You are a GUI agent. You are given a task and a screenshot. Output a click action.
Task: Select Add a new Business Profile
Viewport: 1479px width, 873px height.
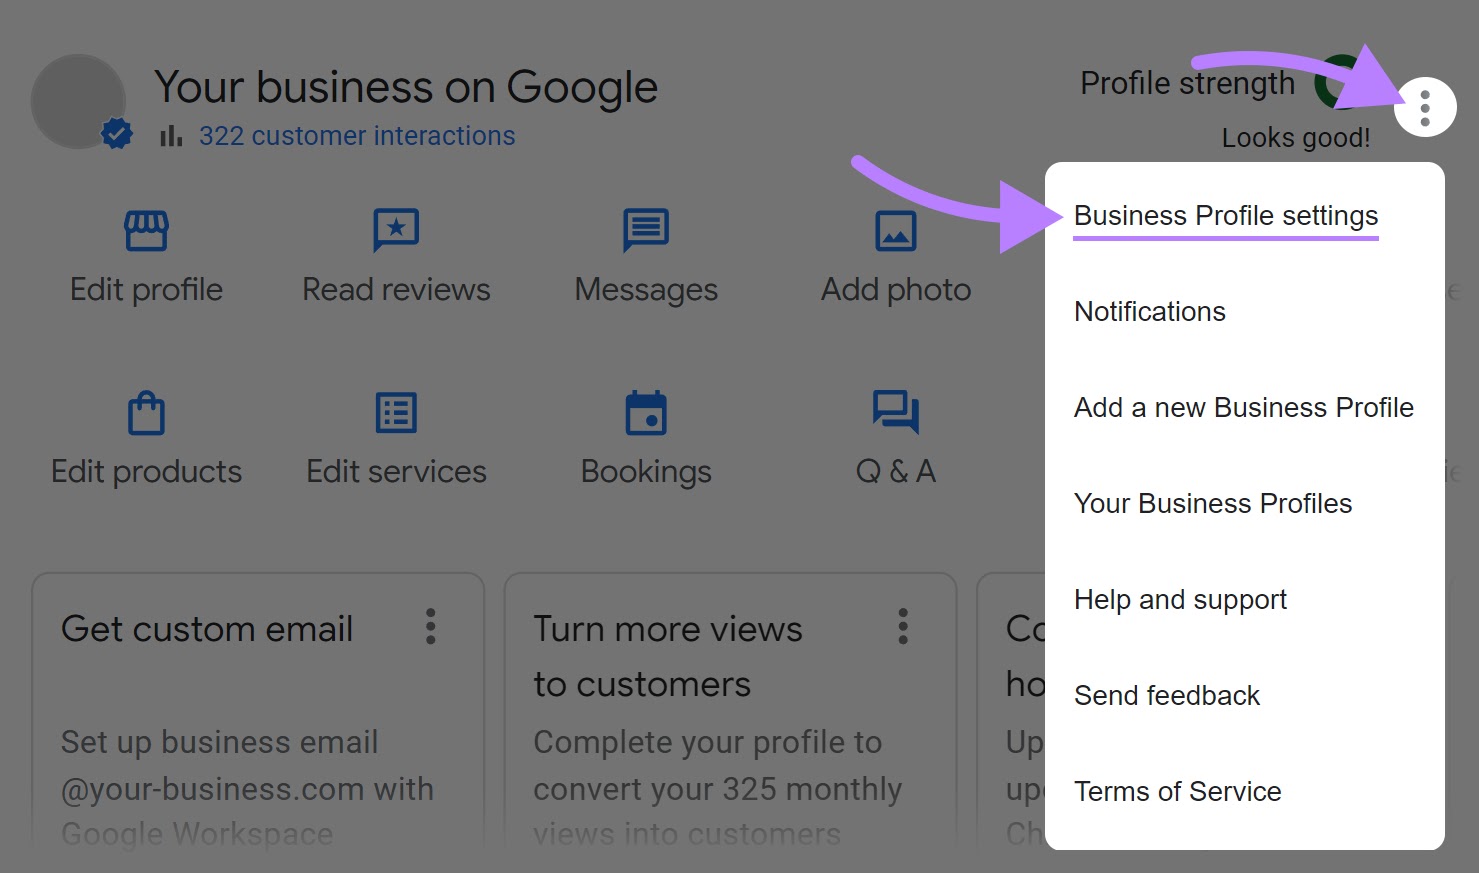1244,408
